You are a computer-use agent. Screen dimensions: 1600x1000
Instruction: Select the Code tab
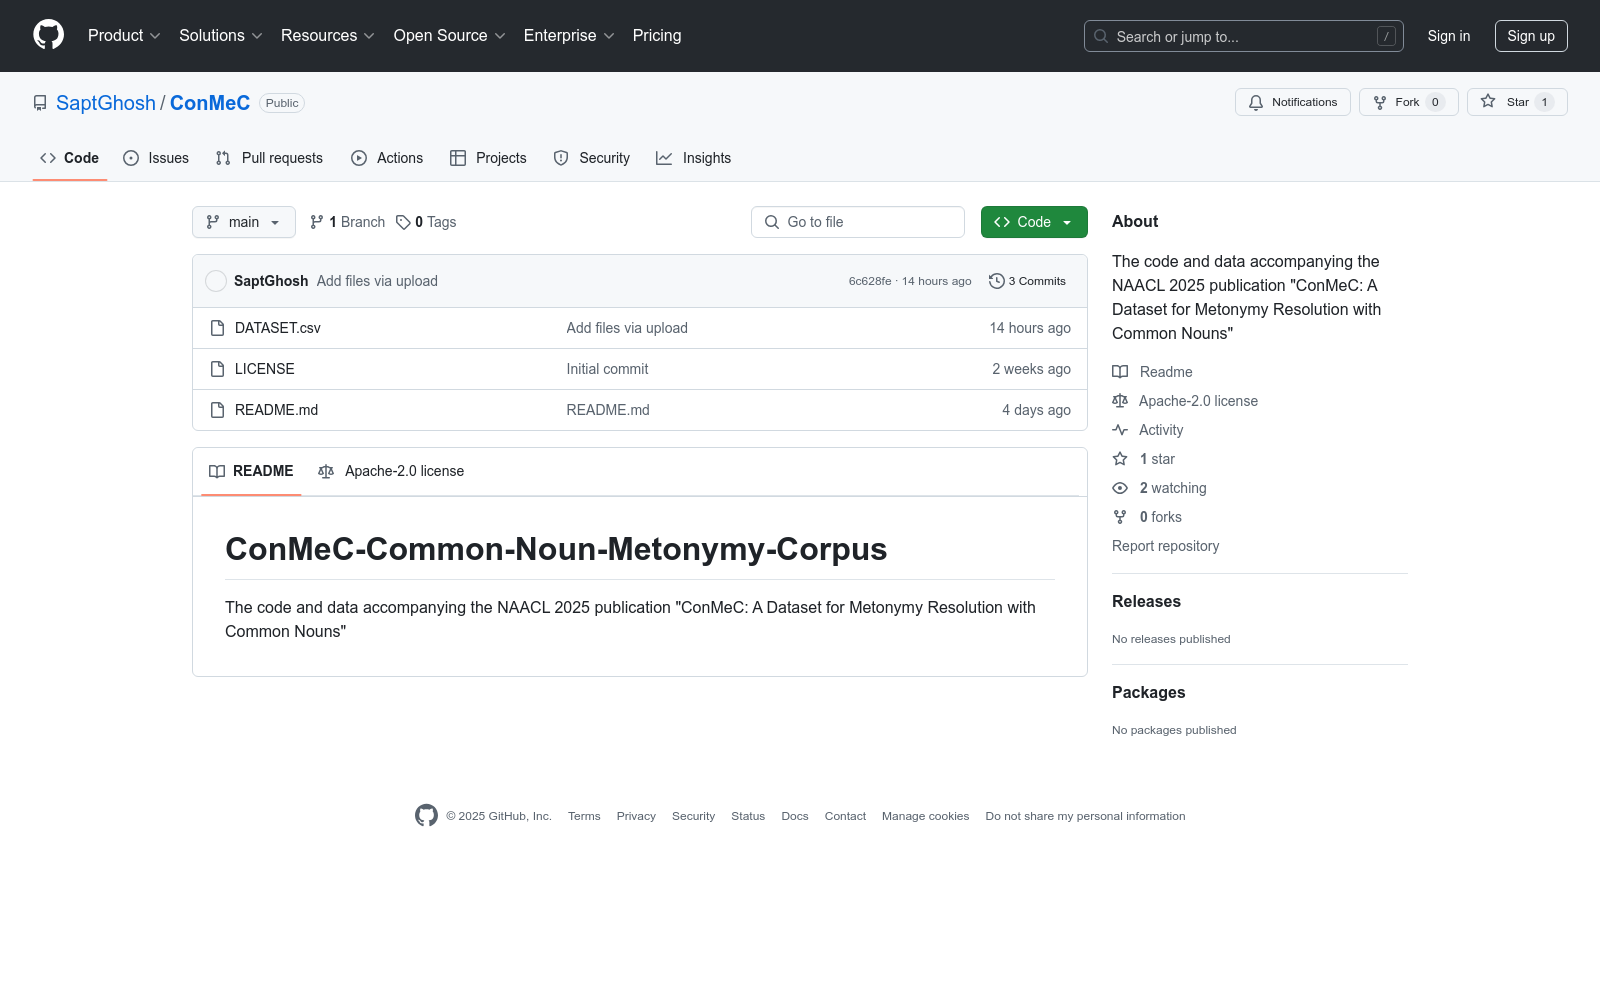point(70,158)
